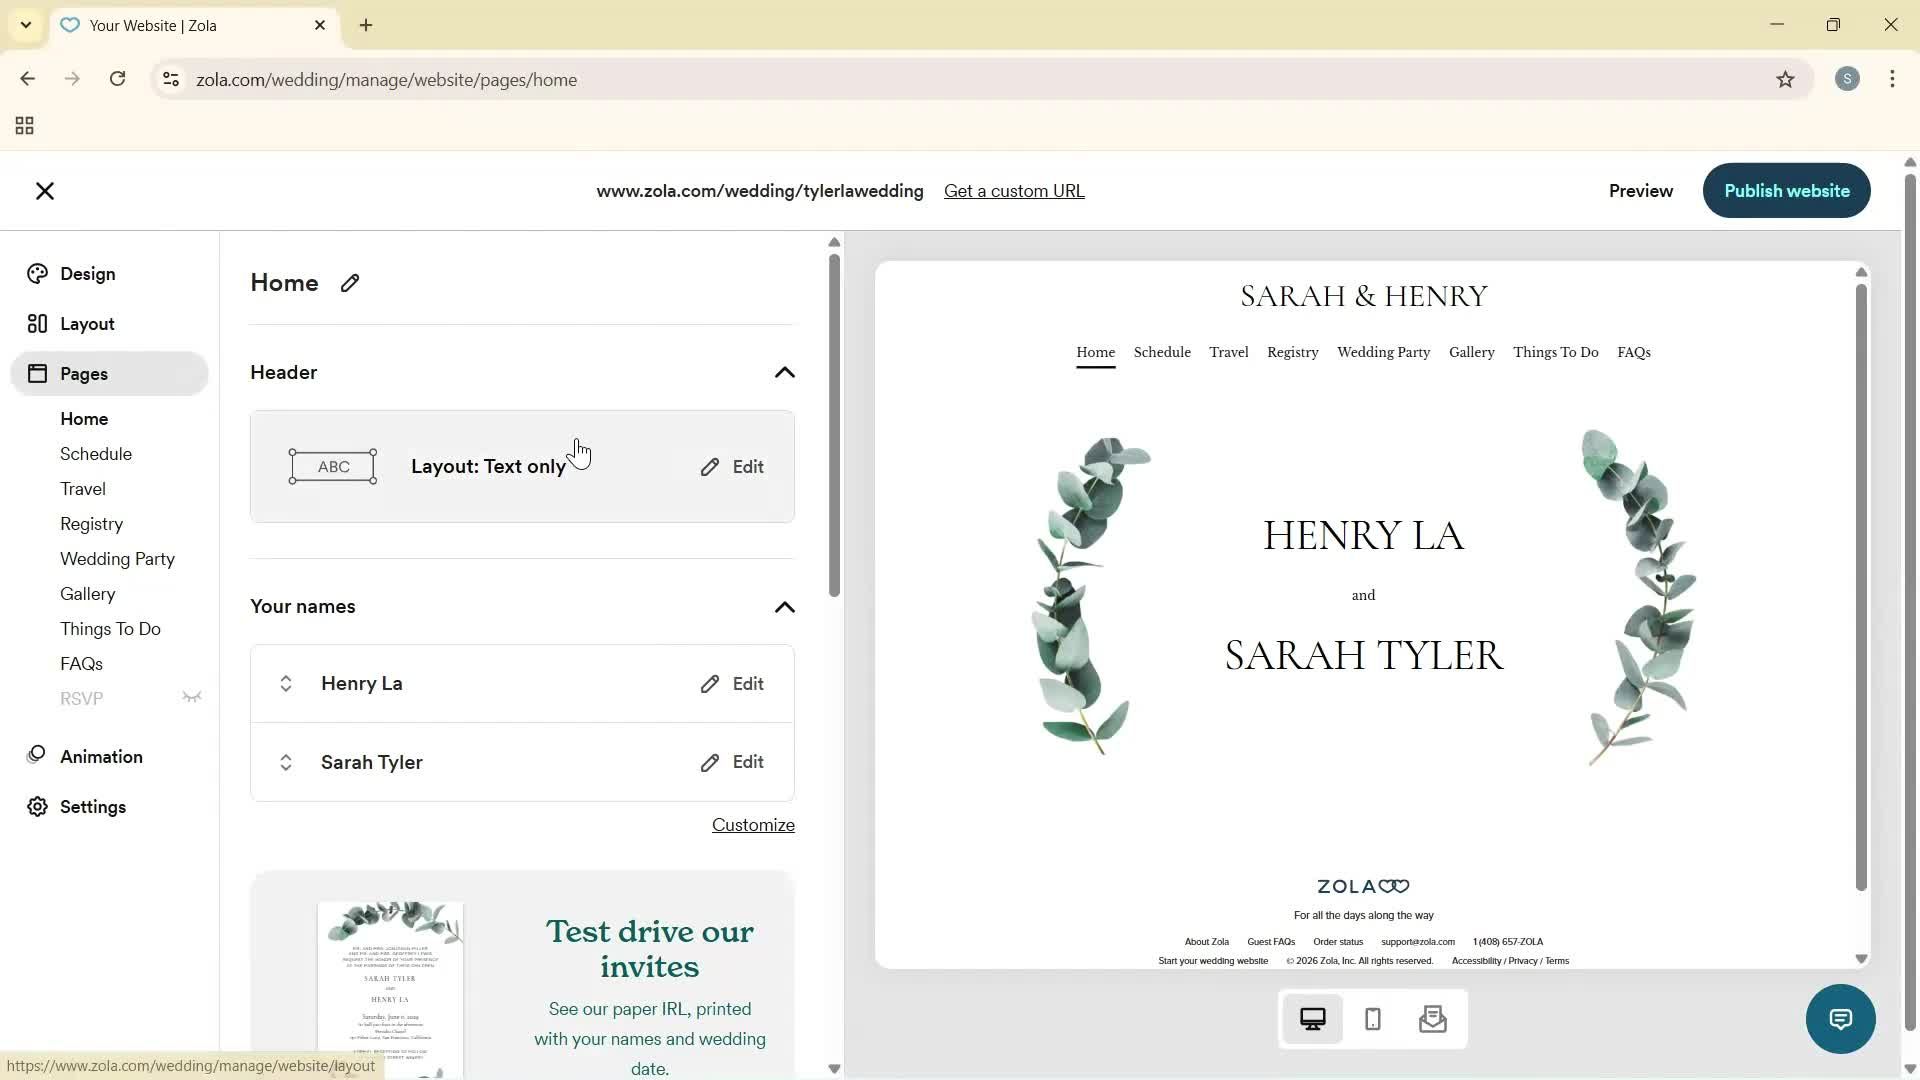Collapse the Header section
Image resolution: width=1920 pixels, height=1080 pixels.
click(x=785, y=372)
